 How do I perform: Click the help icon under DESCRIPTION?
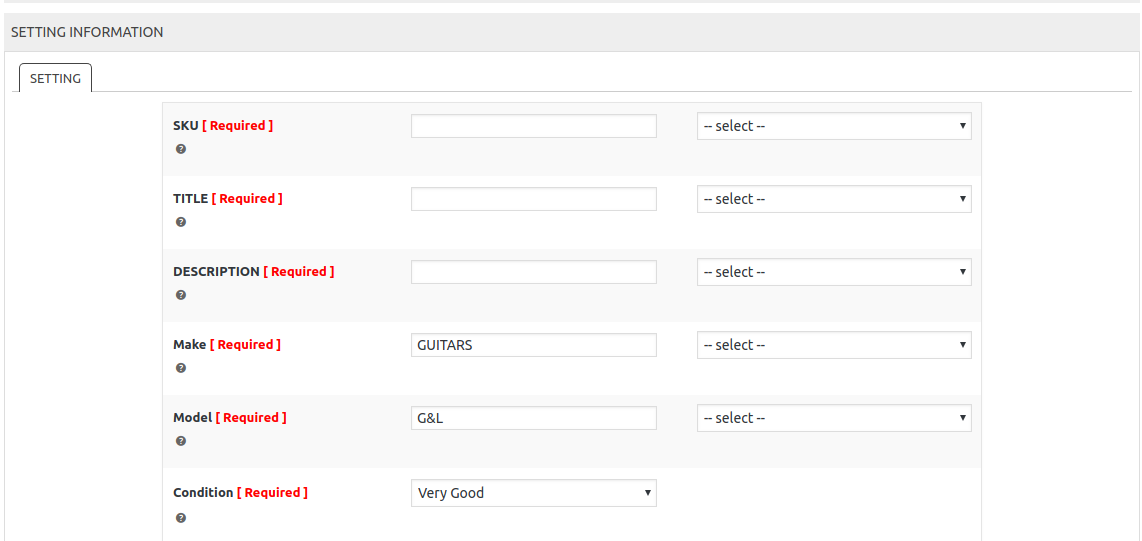(x=181, y=295)
